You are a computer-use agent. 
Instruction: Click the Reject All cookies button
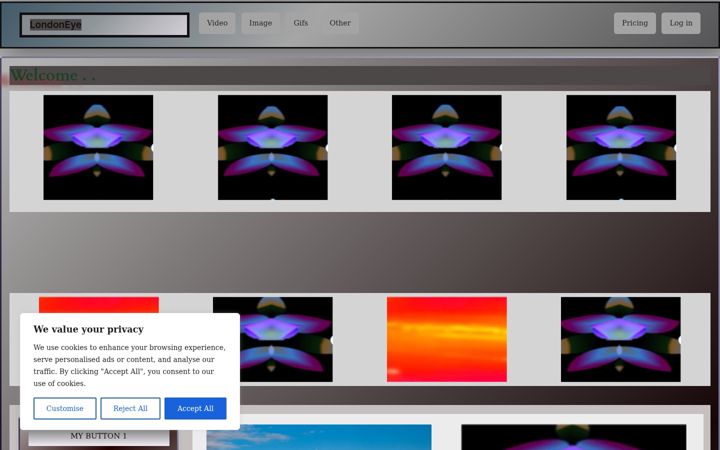[x=130, y=408]
